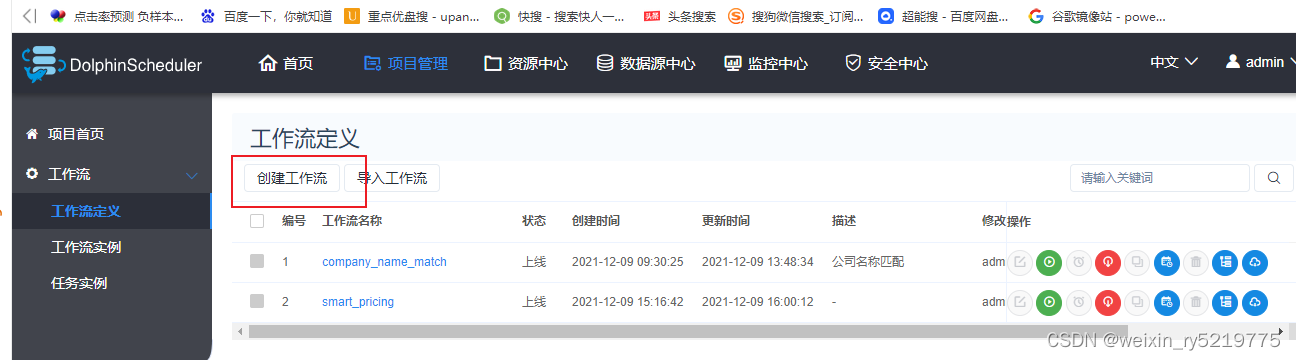Click the search magnifier button

point(1273,178)
